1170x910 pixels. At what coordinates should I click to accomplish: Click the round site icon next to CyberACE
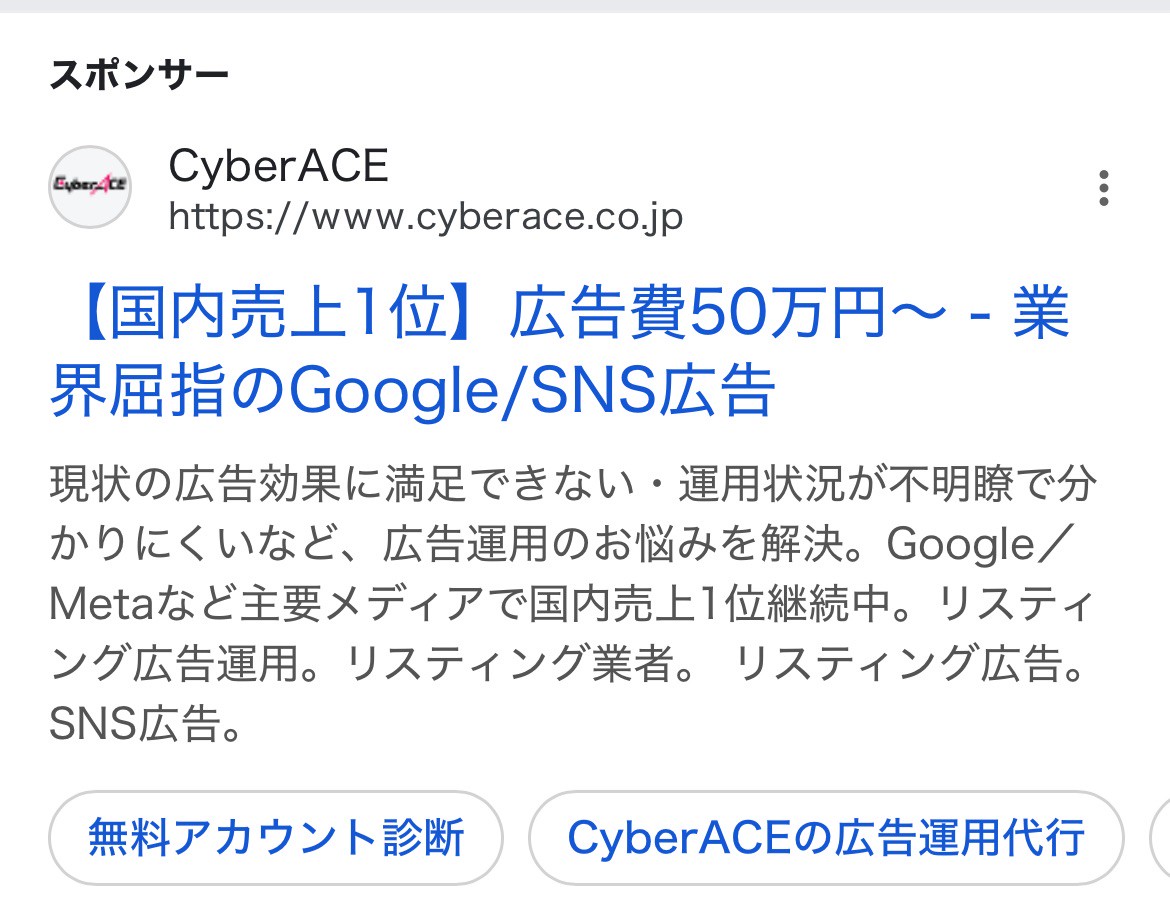(x=90, y=188)
